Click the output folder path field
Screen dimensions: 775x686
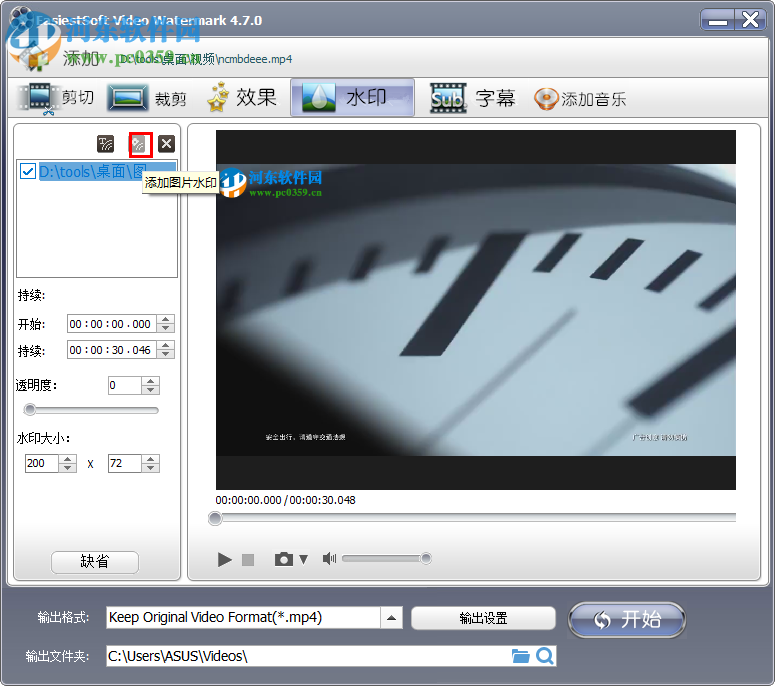pos(308,656)
